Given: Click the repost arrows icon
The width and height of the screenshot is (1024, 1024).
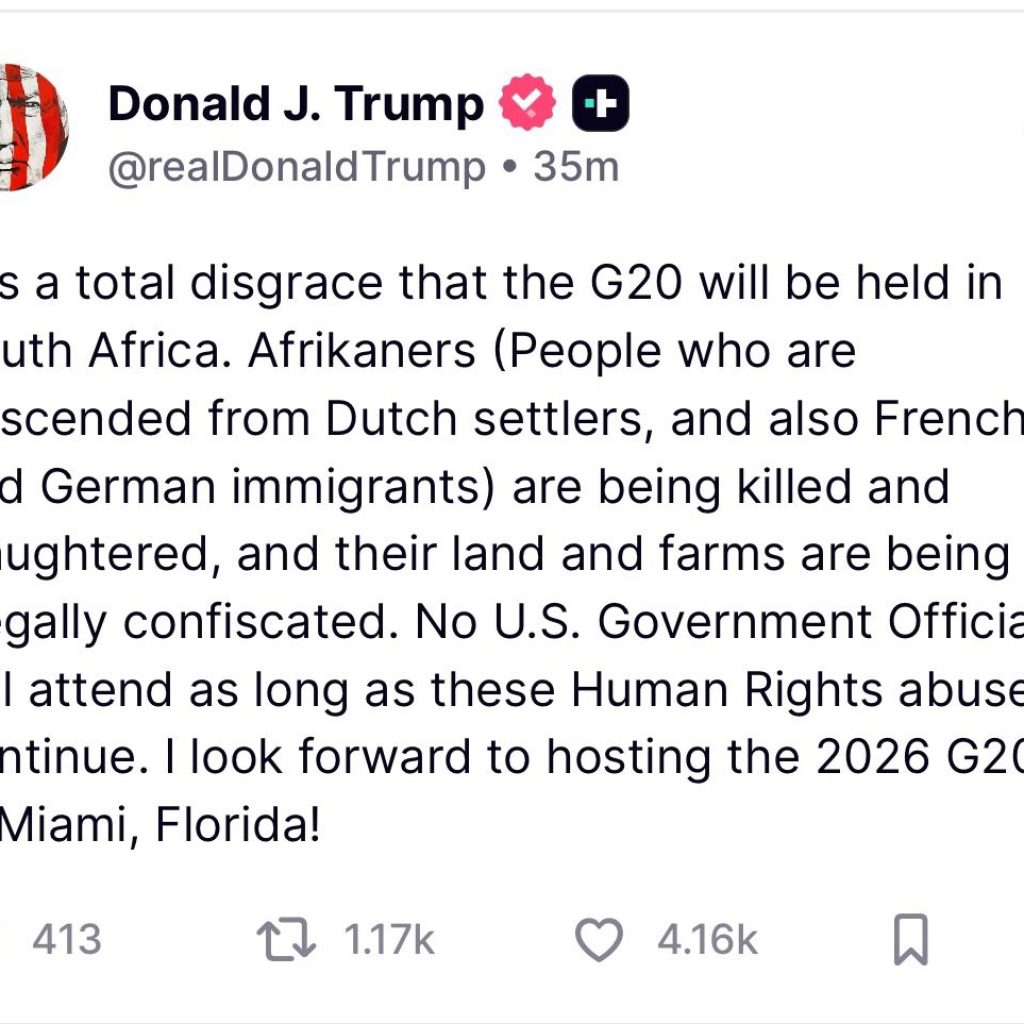Looking at the screenshot, I should click(x=286, y=941).
